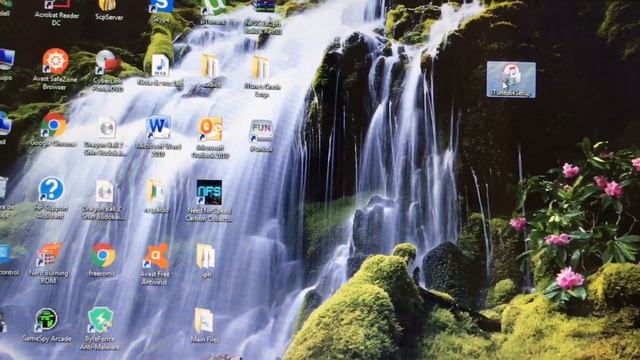Open the folder icon left of NFS

pos(156,196)
